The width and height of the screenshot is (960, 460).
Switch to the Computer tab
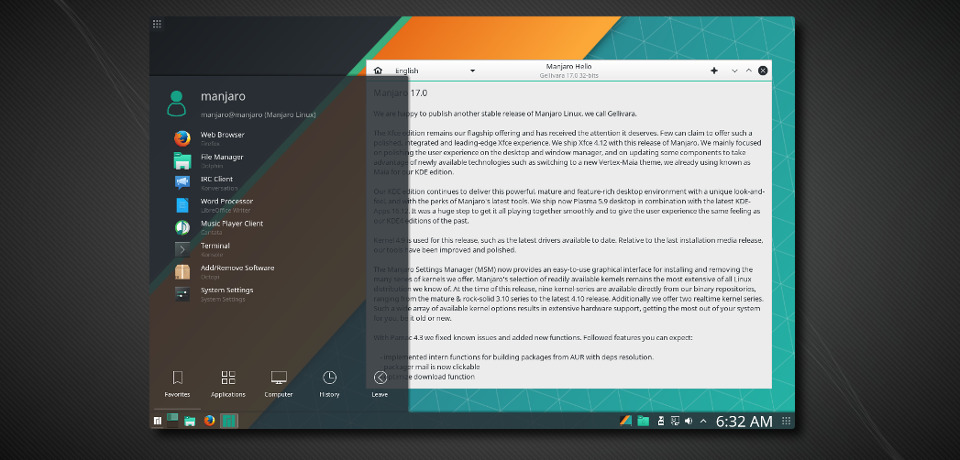click(279, 383)
